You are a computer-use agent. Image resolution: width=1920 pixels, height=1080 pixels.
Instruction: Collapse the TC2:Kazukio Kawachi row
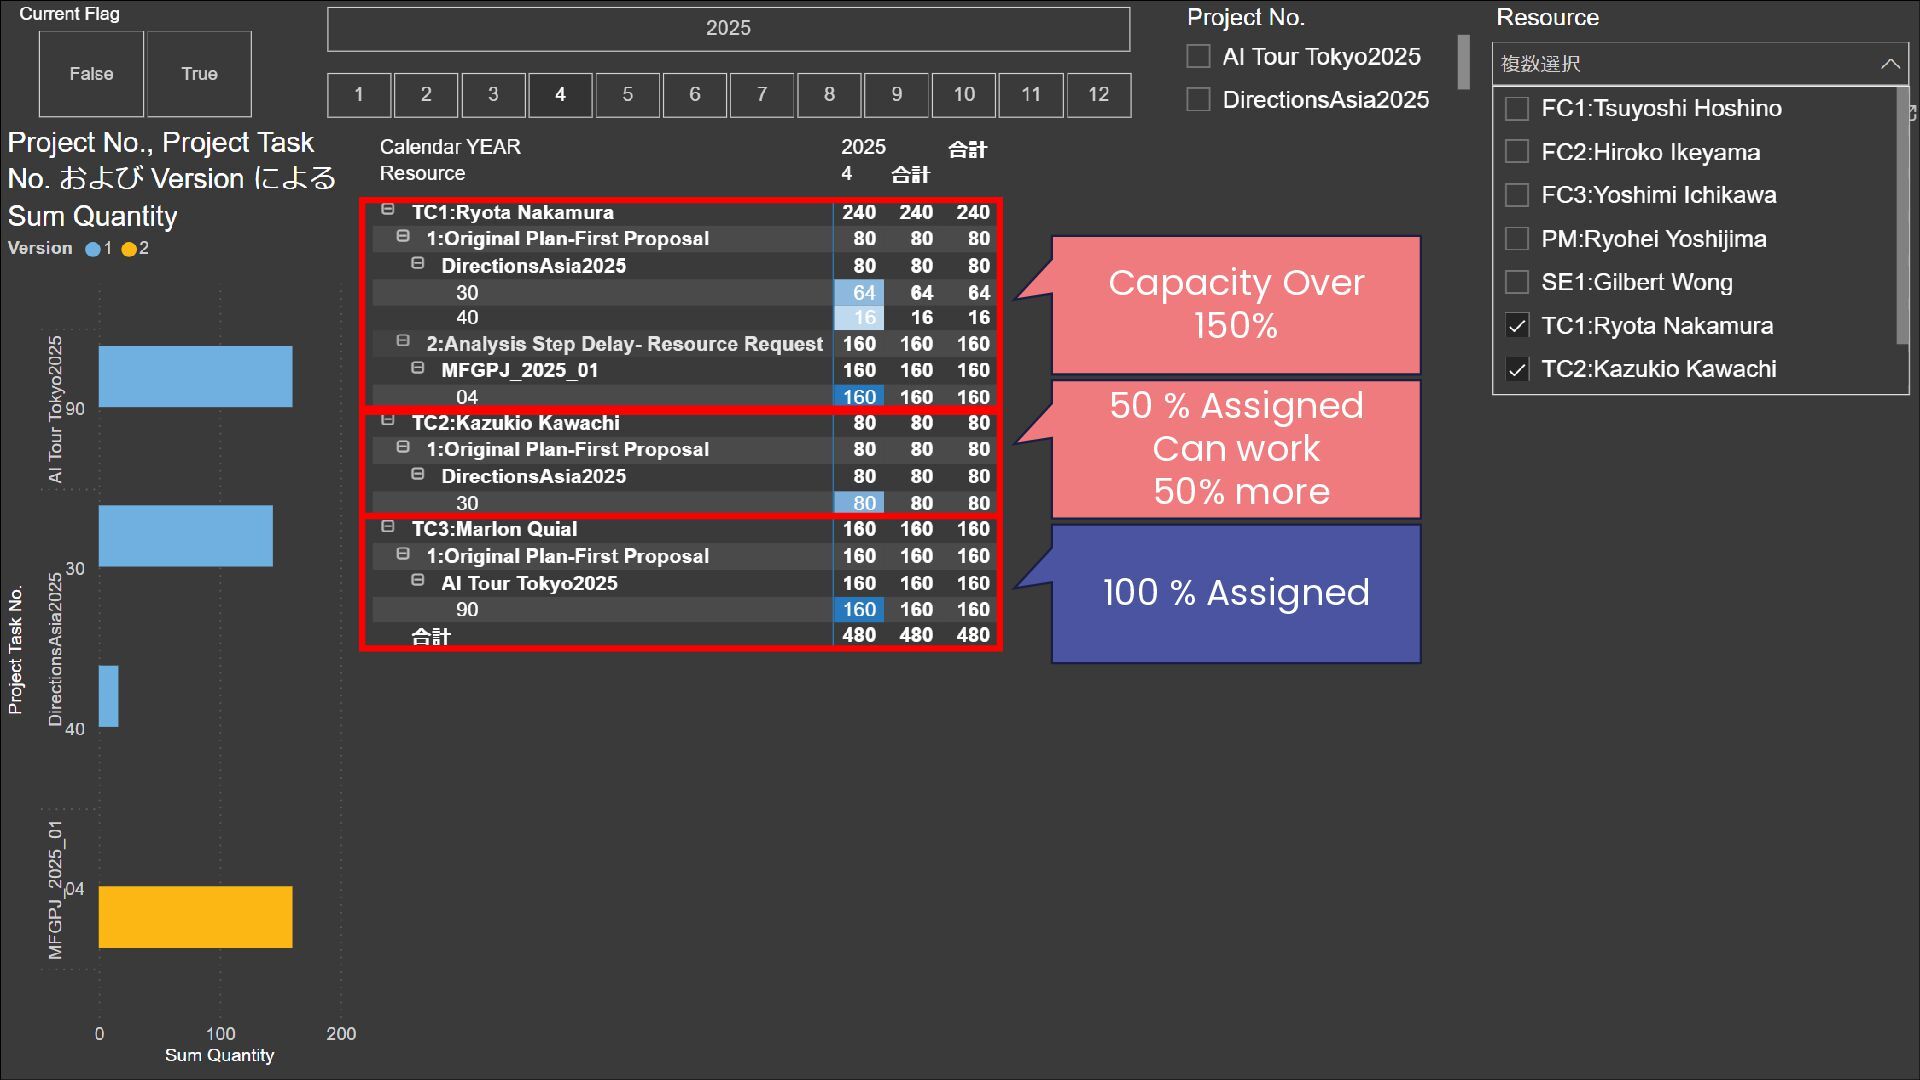(388, 421)
